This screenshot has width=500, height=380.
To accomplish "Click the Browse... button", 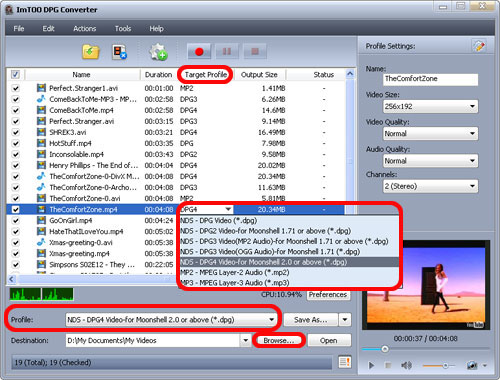I will tap(279, 340).
